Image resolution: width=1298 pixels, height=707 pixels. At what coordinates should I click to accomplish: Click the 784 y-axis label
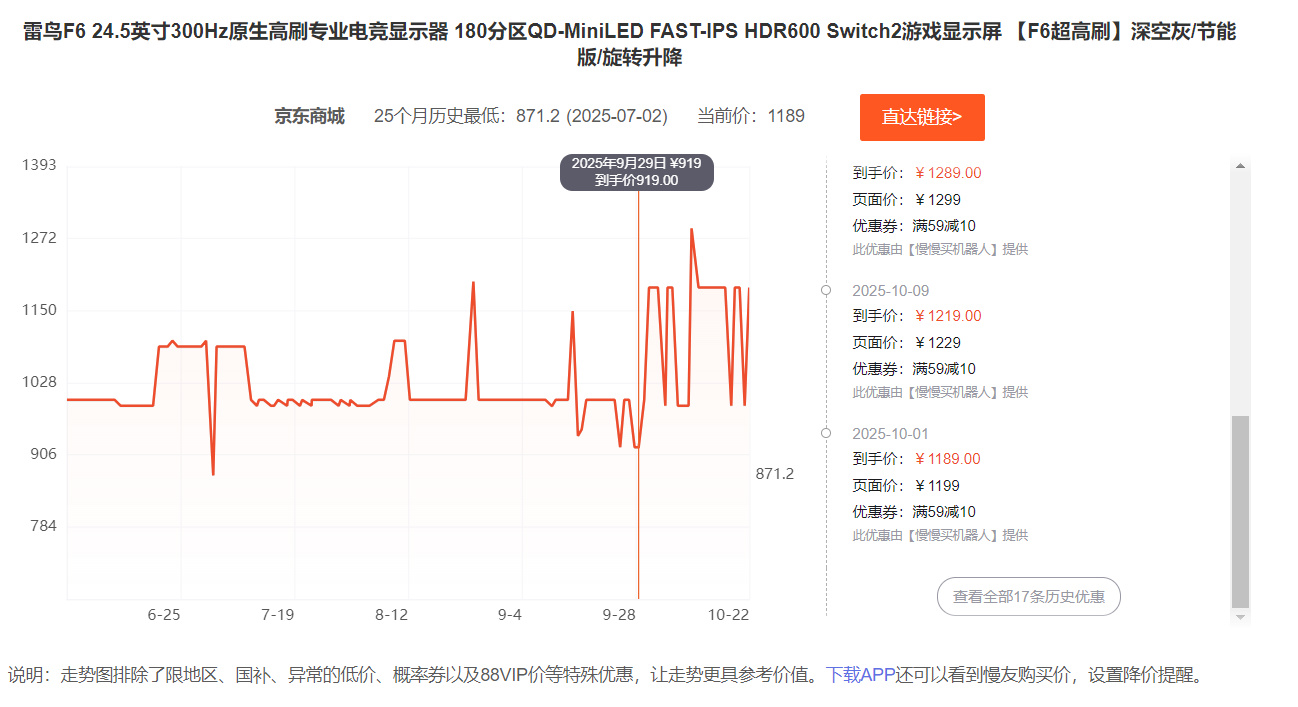43,526
